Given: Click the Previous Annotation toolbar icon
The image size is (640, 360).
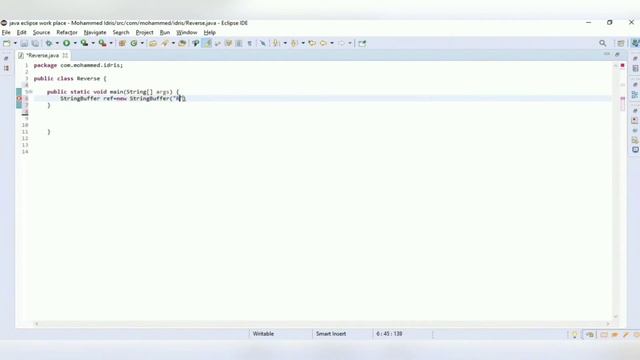Looking at the screenshot, I should point(294,43).
